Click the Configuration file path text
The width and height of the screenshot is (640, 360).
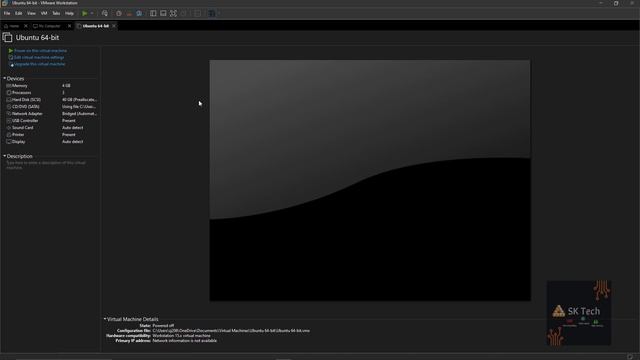coord(231,331)
